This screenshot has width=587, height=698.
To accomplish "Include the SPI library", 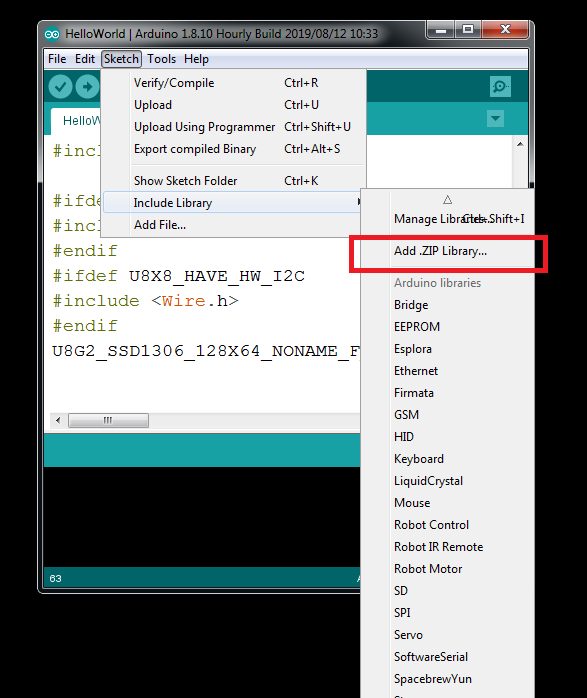I will (x=448, y=613).
